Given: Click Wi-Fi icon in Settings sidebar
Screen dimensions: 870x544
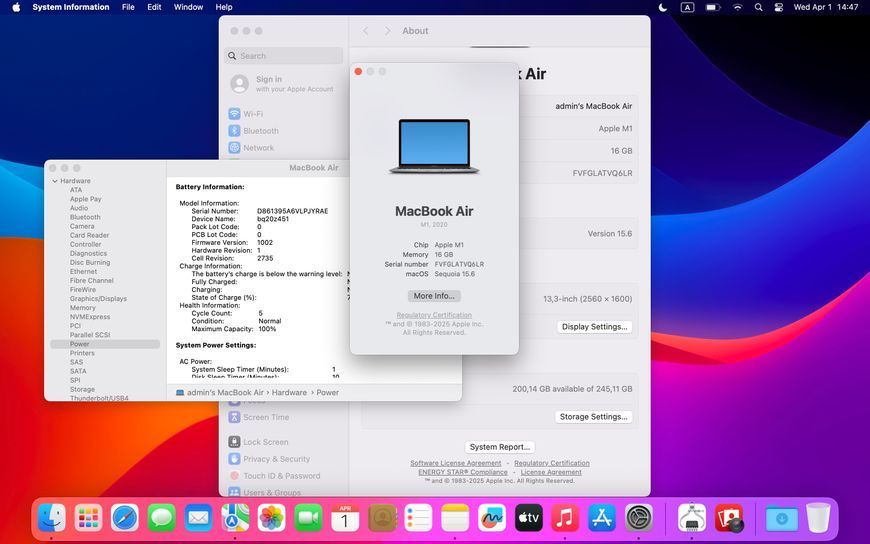Looking at the screenshot, I should click(x=234, y=114).
